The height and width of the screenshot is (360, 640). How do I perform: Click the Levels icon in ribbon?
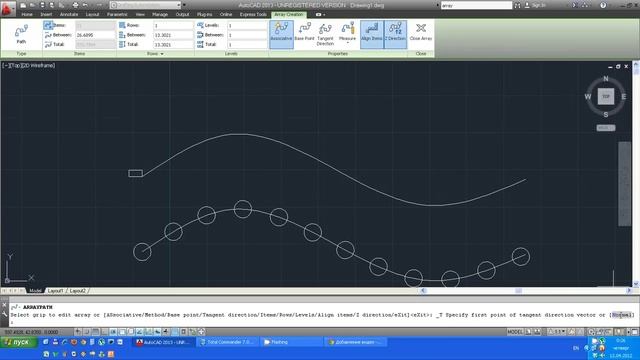pyautogui.click(x=200, y=25)
